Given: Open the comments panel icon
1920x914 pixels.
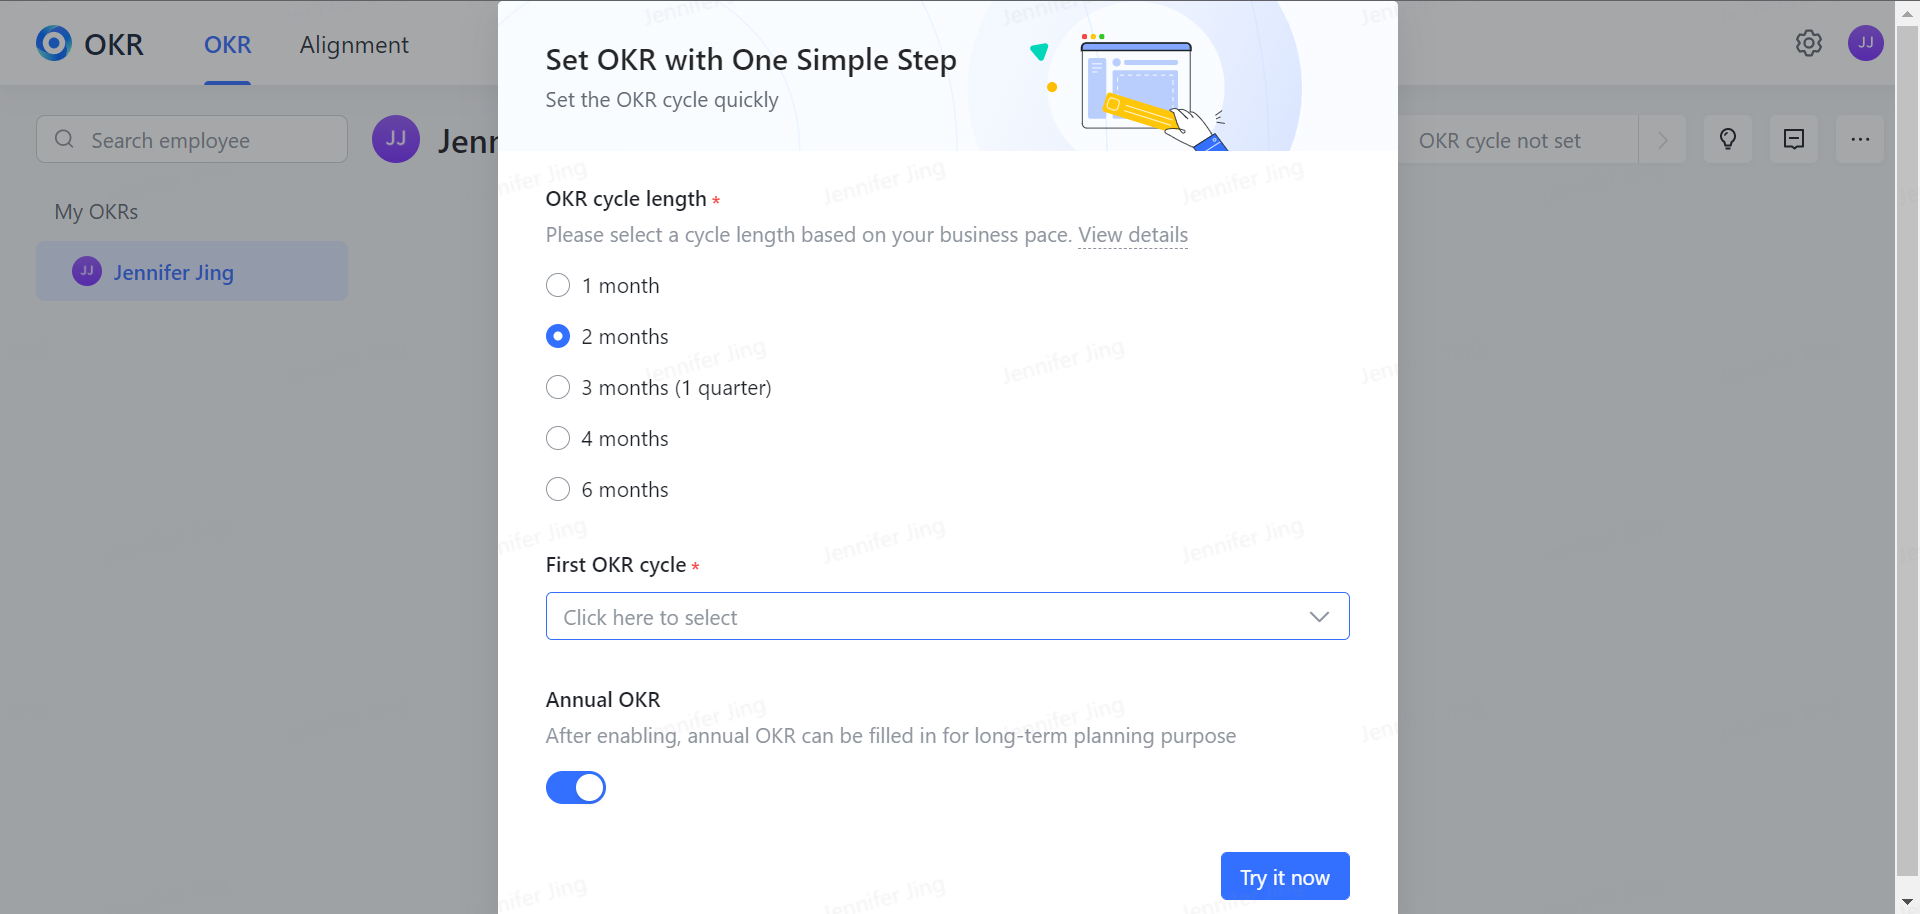Looking at the screenshot, I should tap(1794, 139).
